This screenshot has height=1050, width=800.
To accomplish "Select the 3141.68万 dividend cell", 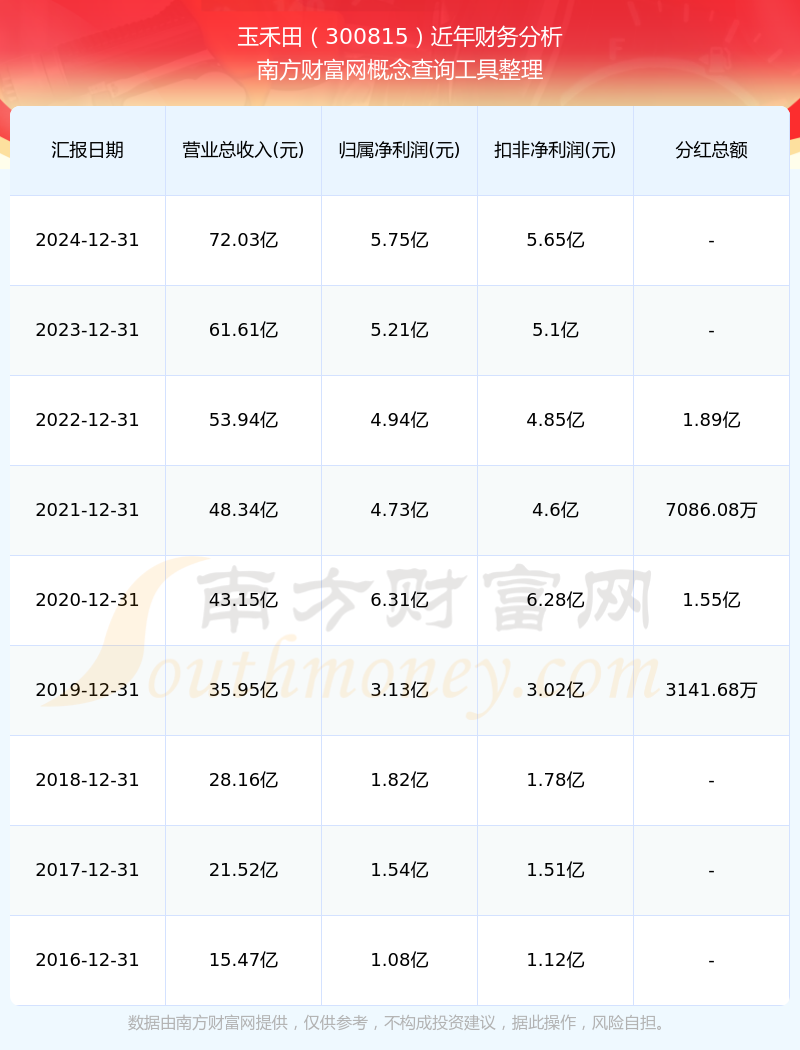I will point(712,690).
